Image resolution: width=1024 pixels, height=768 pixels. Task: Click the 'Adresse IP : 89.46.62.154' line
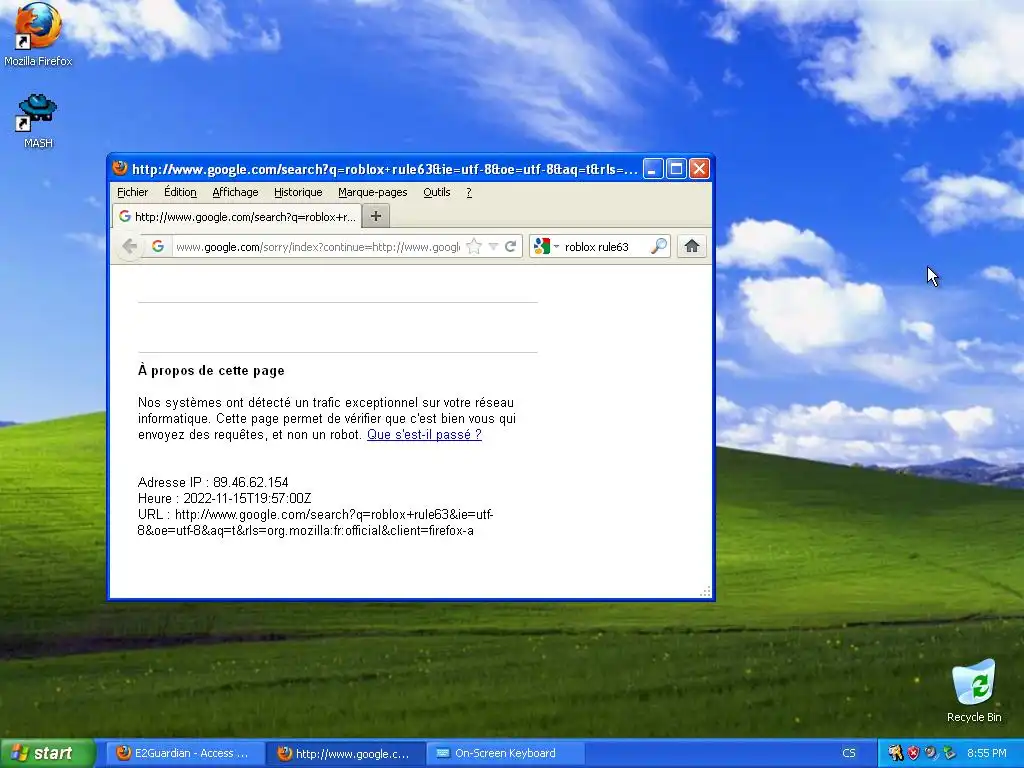(213, 482)
